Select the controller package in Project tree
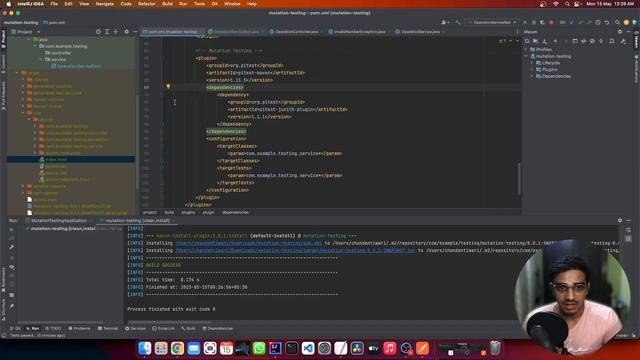This screenshot has width=640, height=360. [58, 53]
